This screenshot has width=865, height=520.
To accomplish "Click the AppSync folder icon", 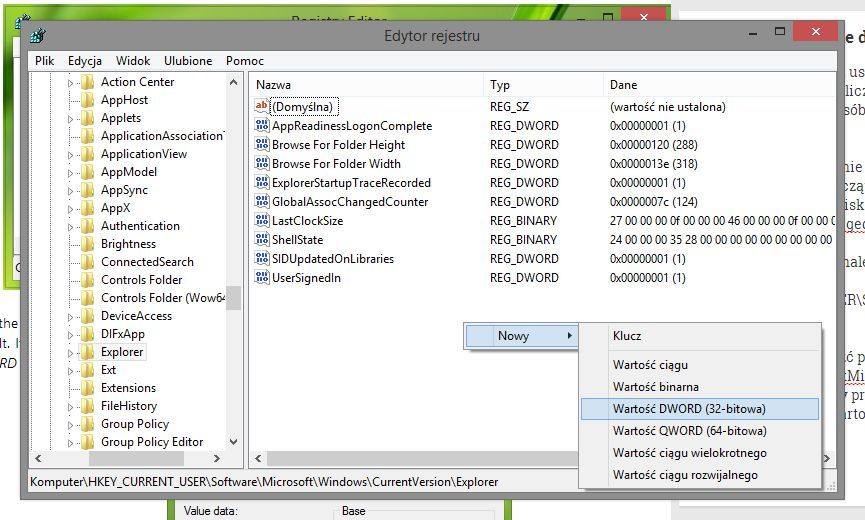I will (x=87, y=190).
